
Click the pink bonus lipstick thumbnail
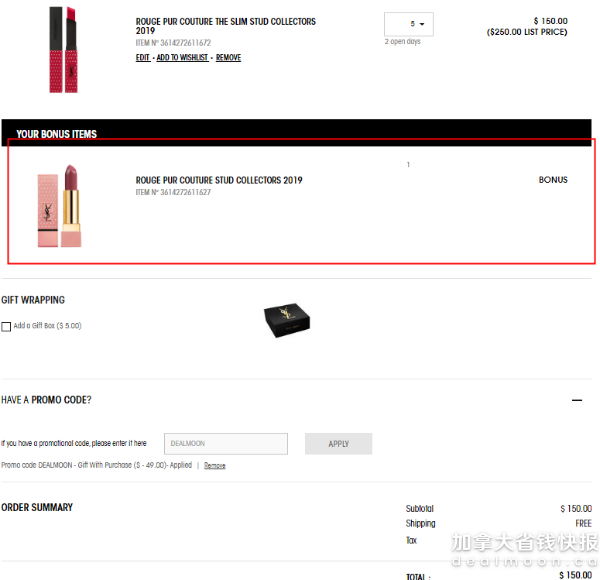pos(60,206)
